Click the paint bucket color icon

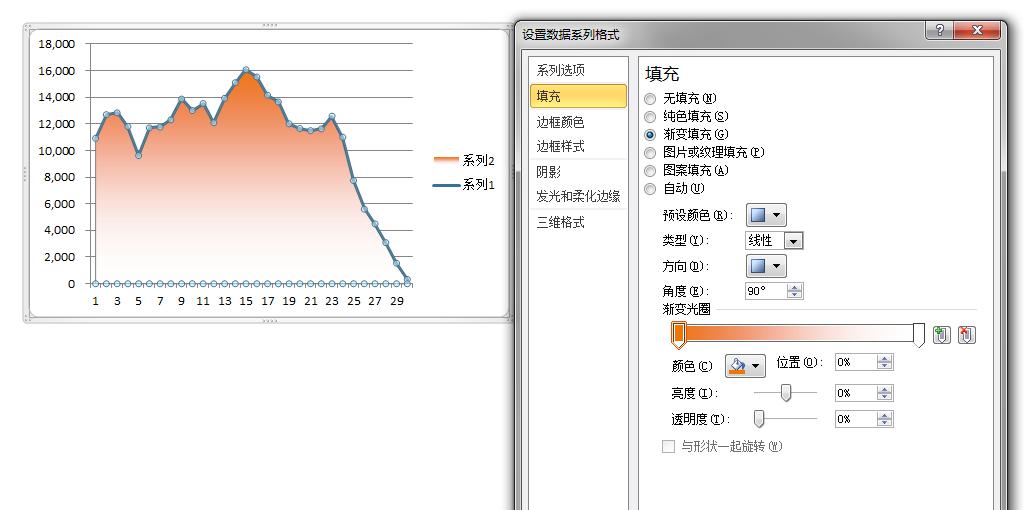[738, 365]
